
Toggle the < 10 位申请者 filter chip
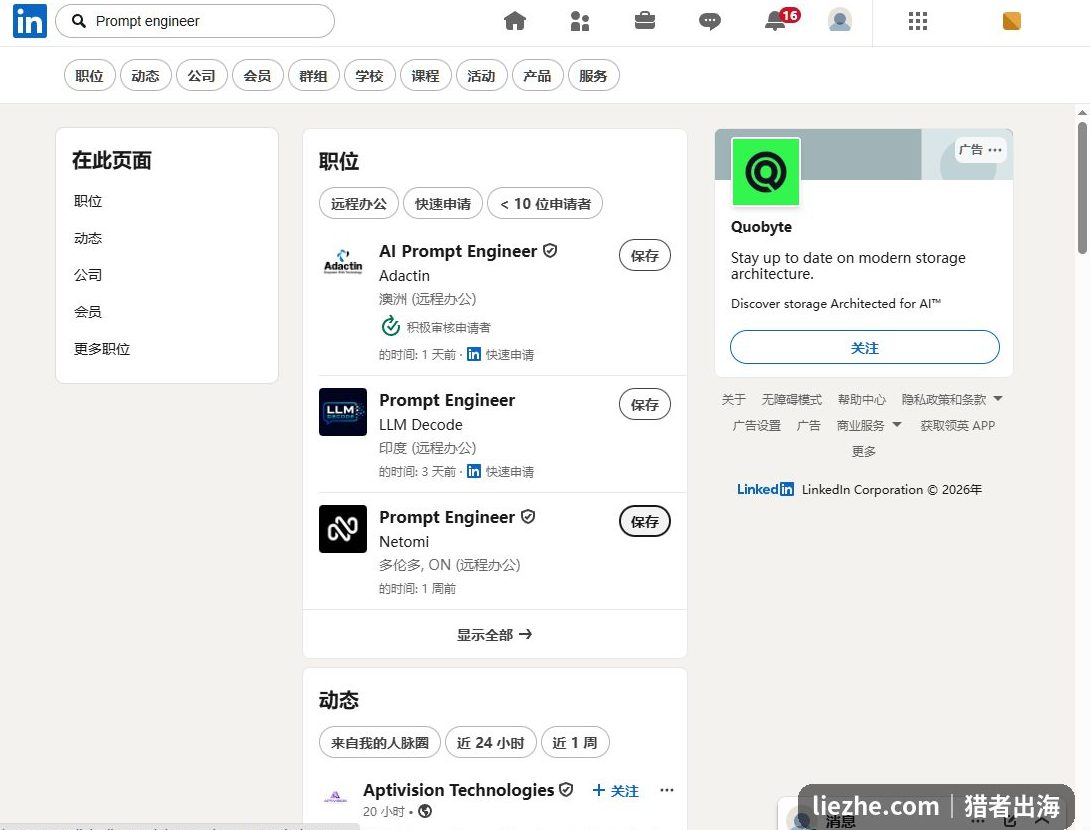(x=545, y=204)
